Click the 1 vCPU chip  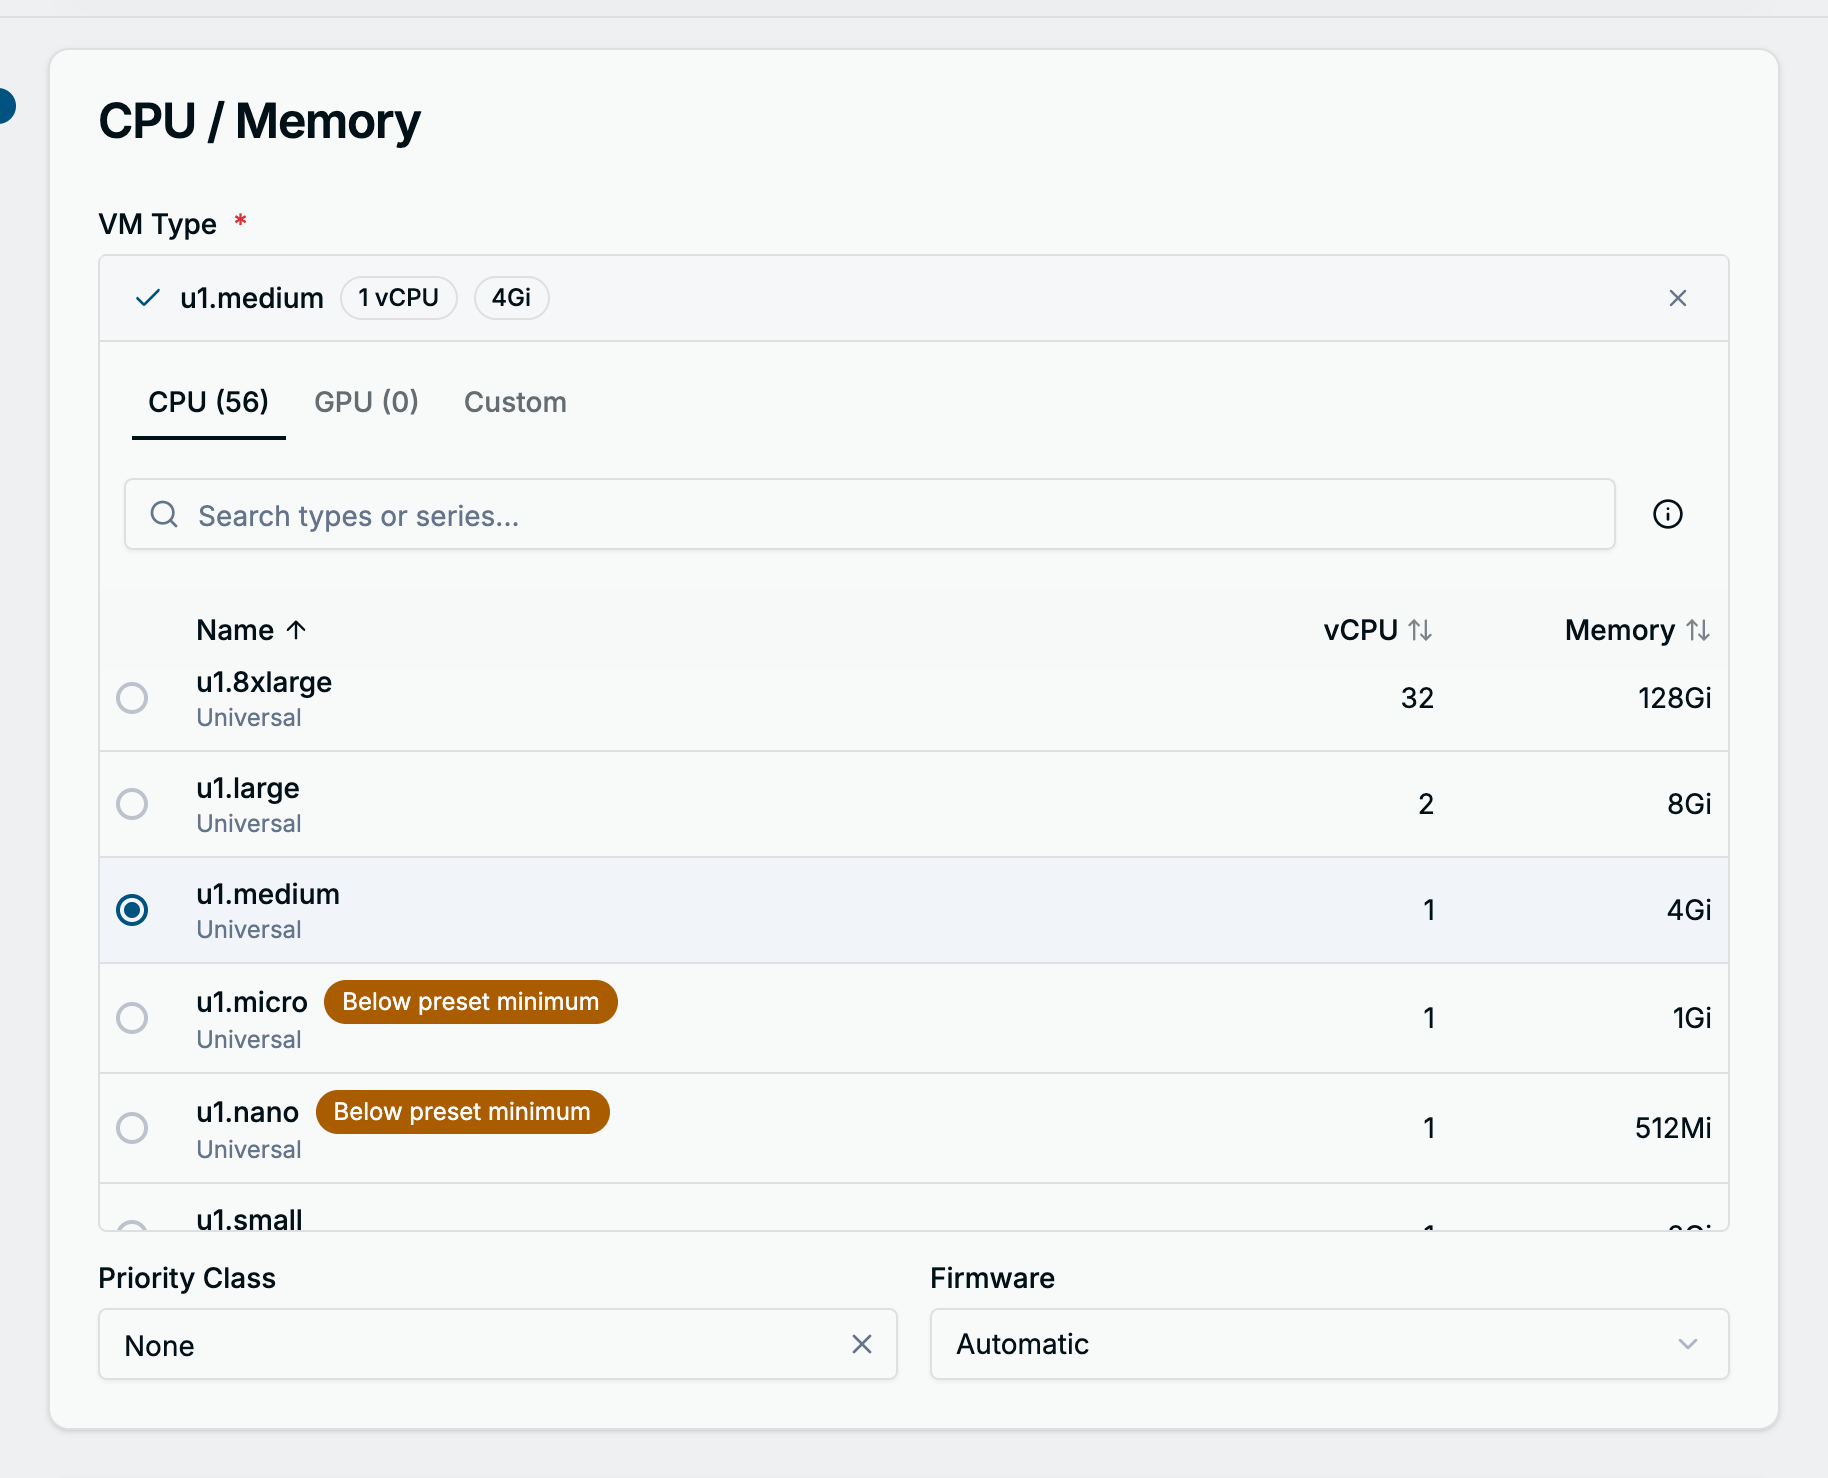399,298
